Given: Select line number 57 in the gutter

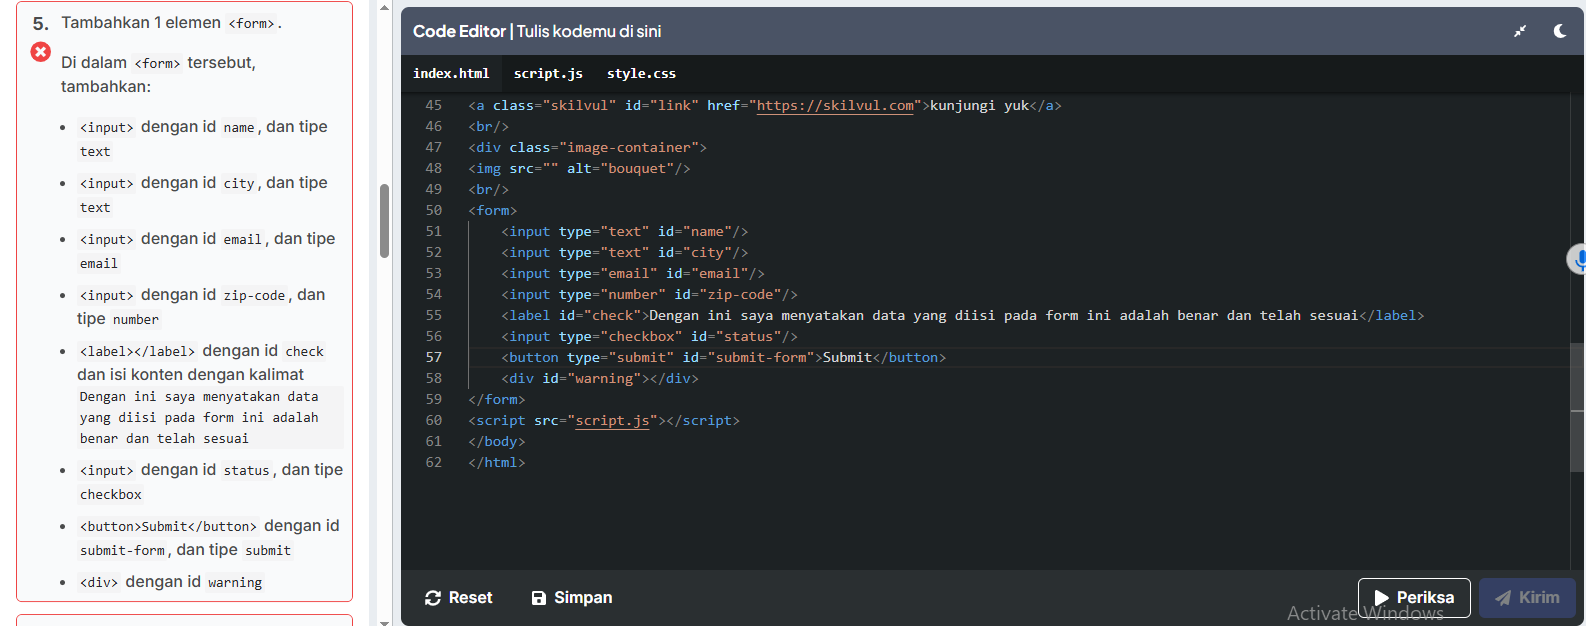Looking at the screenshot, I should (x=433, y=357).
